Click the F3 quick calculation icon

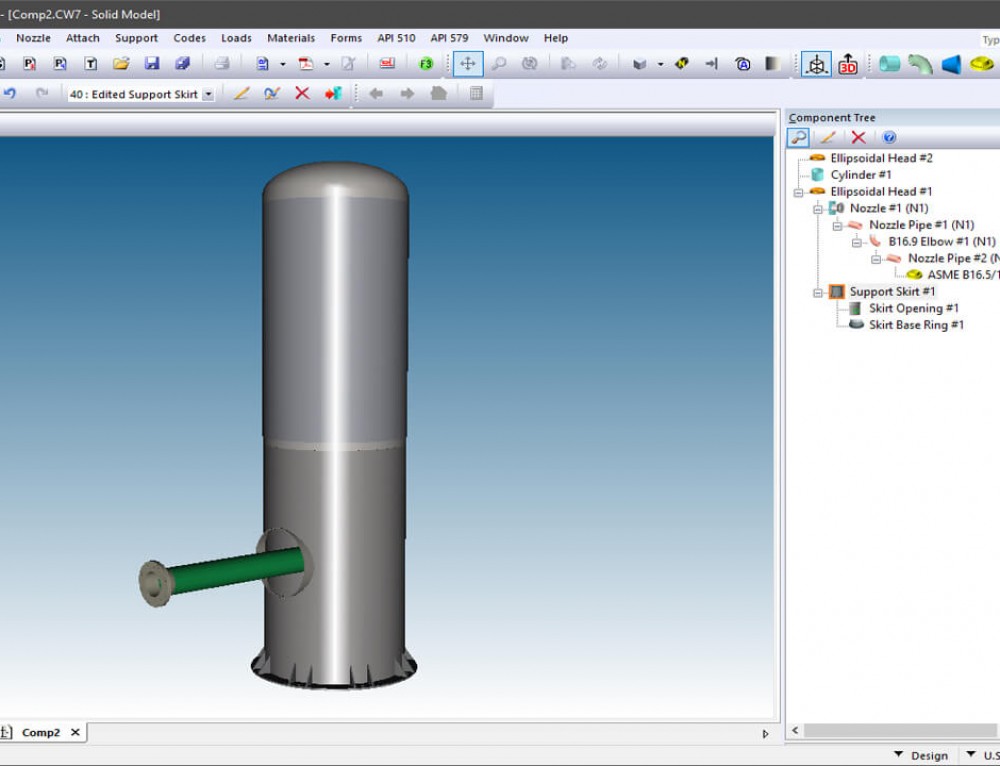(x=427, y=63)
